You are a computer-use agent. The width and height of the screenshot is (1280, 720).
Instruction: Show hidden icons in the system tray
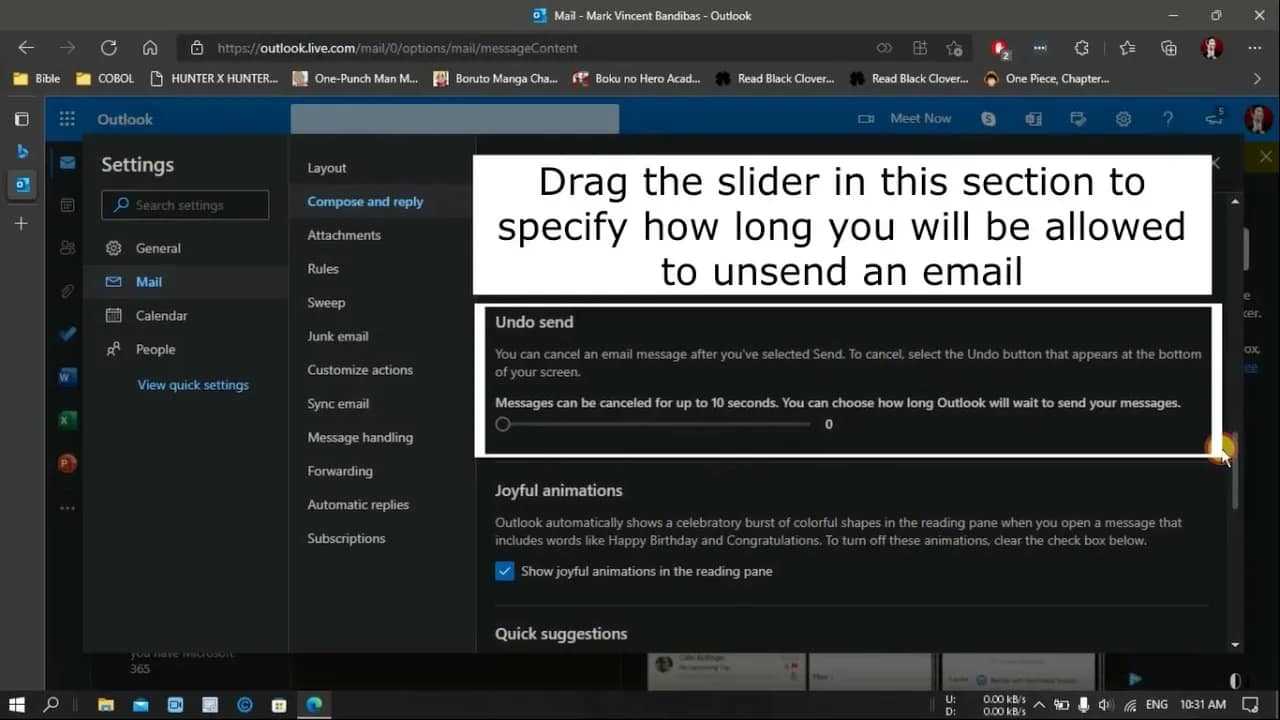coord(1038,705)
